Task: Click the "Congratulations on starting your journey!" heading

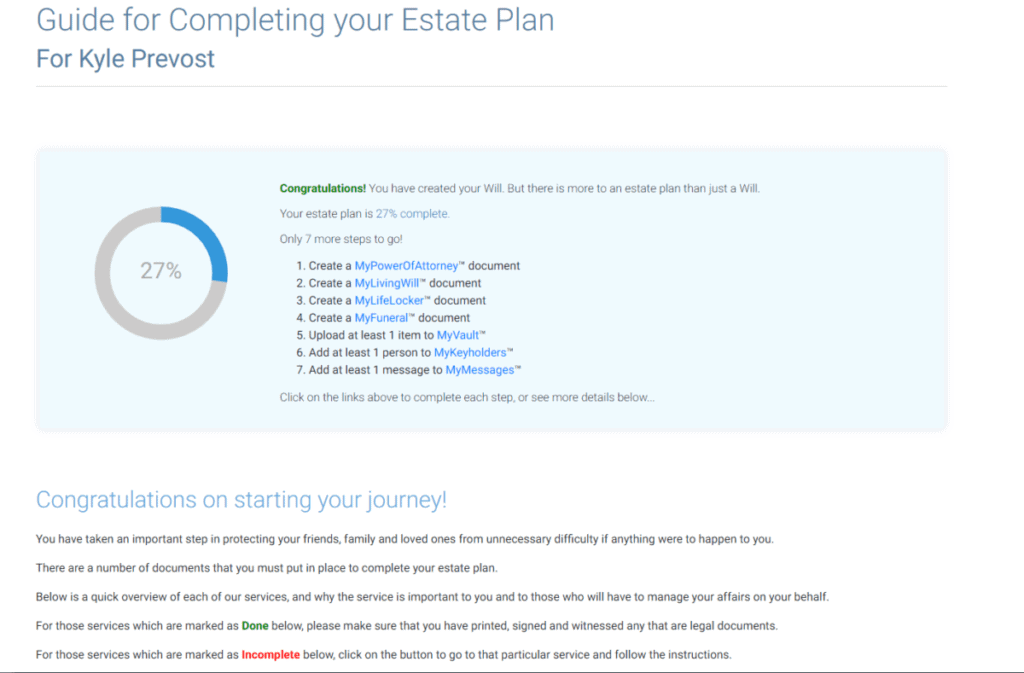Action: coord(241,499)
